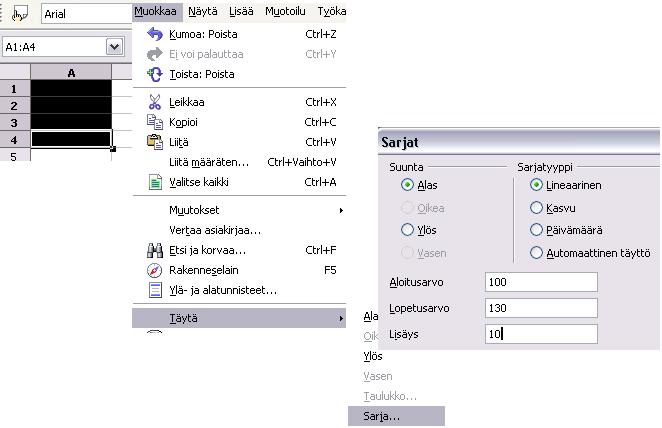Click the Liitä clipboard icon
The image size is (662, 428).
tap(155, 142)
